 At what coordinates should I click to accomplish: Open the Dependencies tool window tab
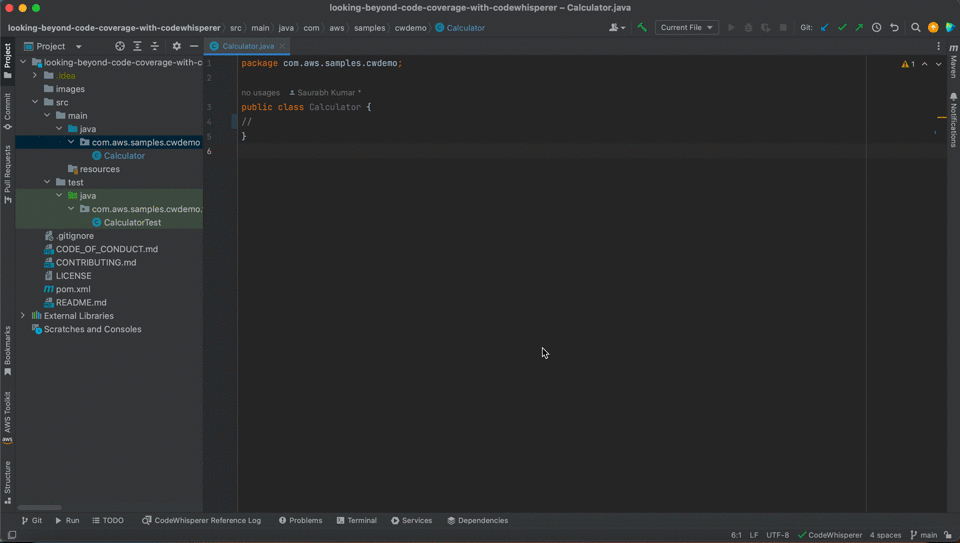click(477, 521)
